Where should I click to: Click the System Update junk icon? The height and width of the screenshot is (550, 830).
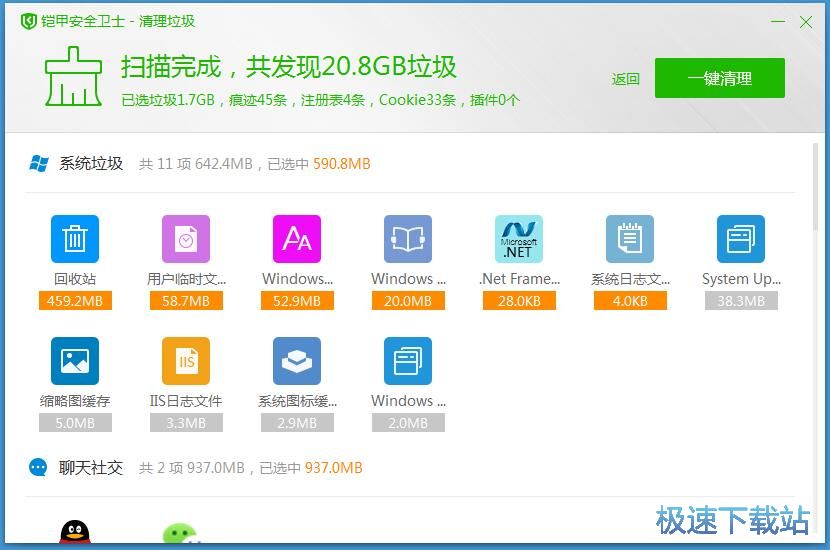coord(741,239)
